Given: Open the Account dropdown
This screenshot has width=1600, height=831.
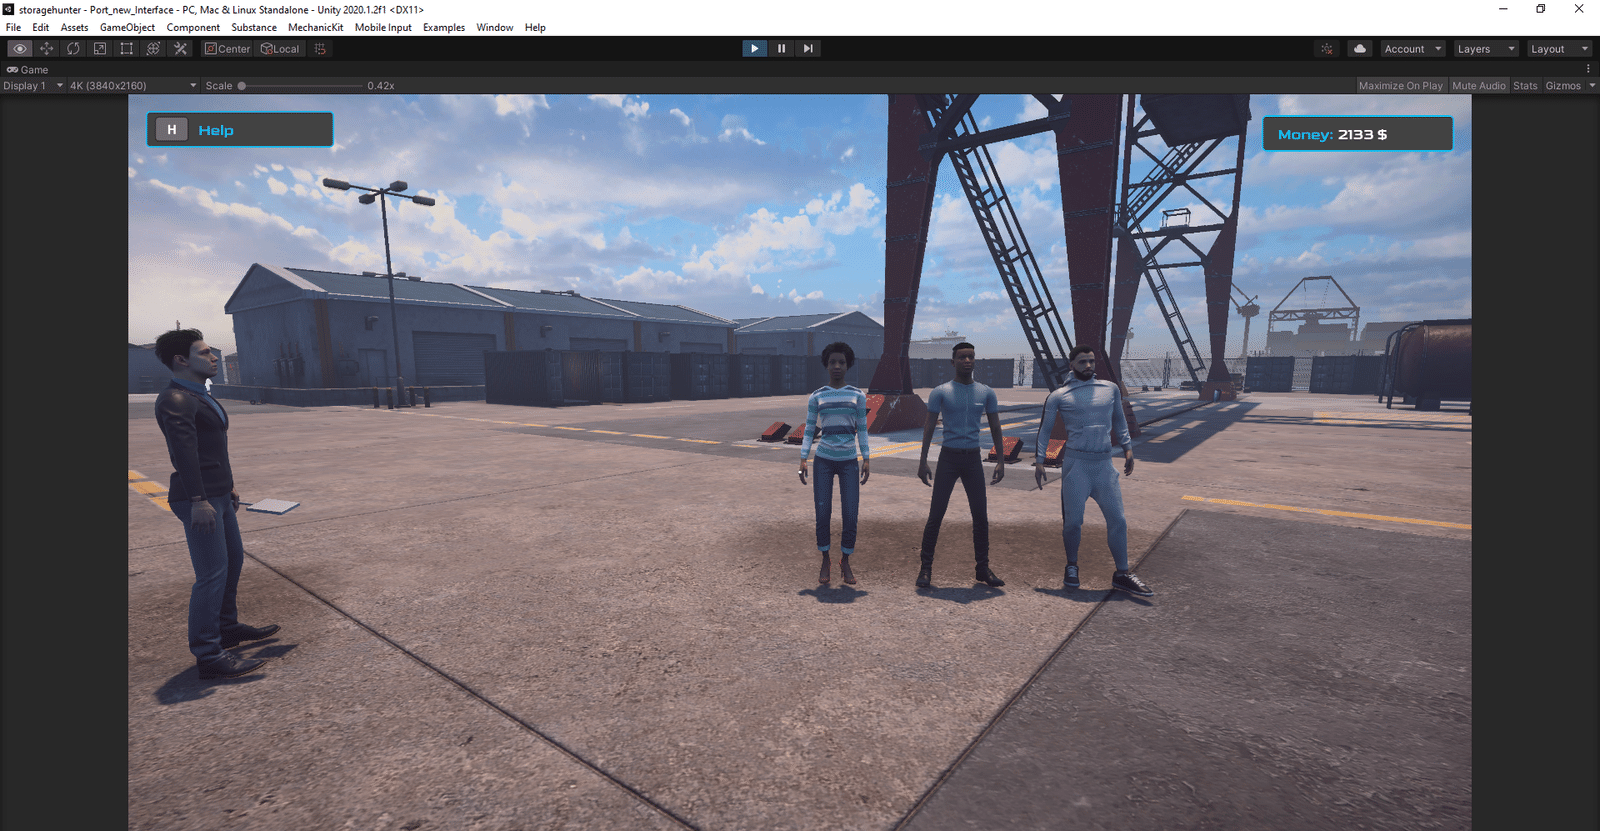Looking at the screenshot, I should click(1413, 48).
